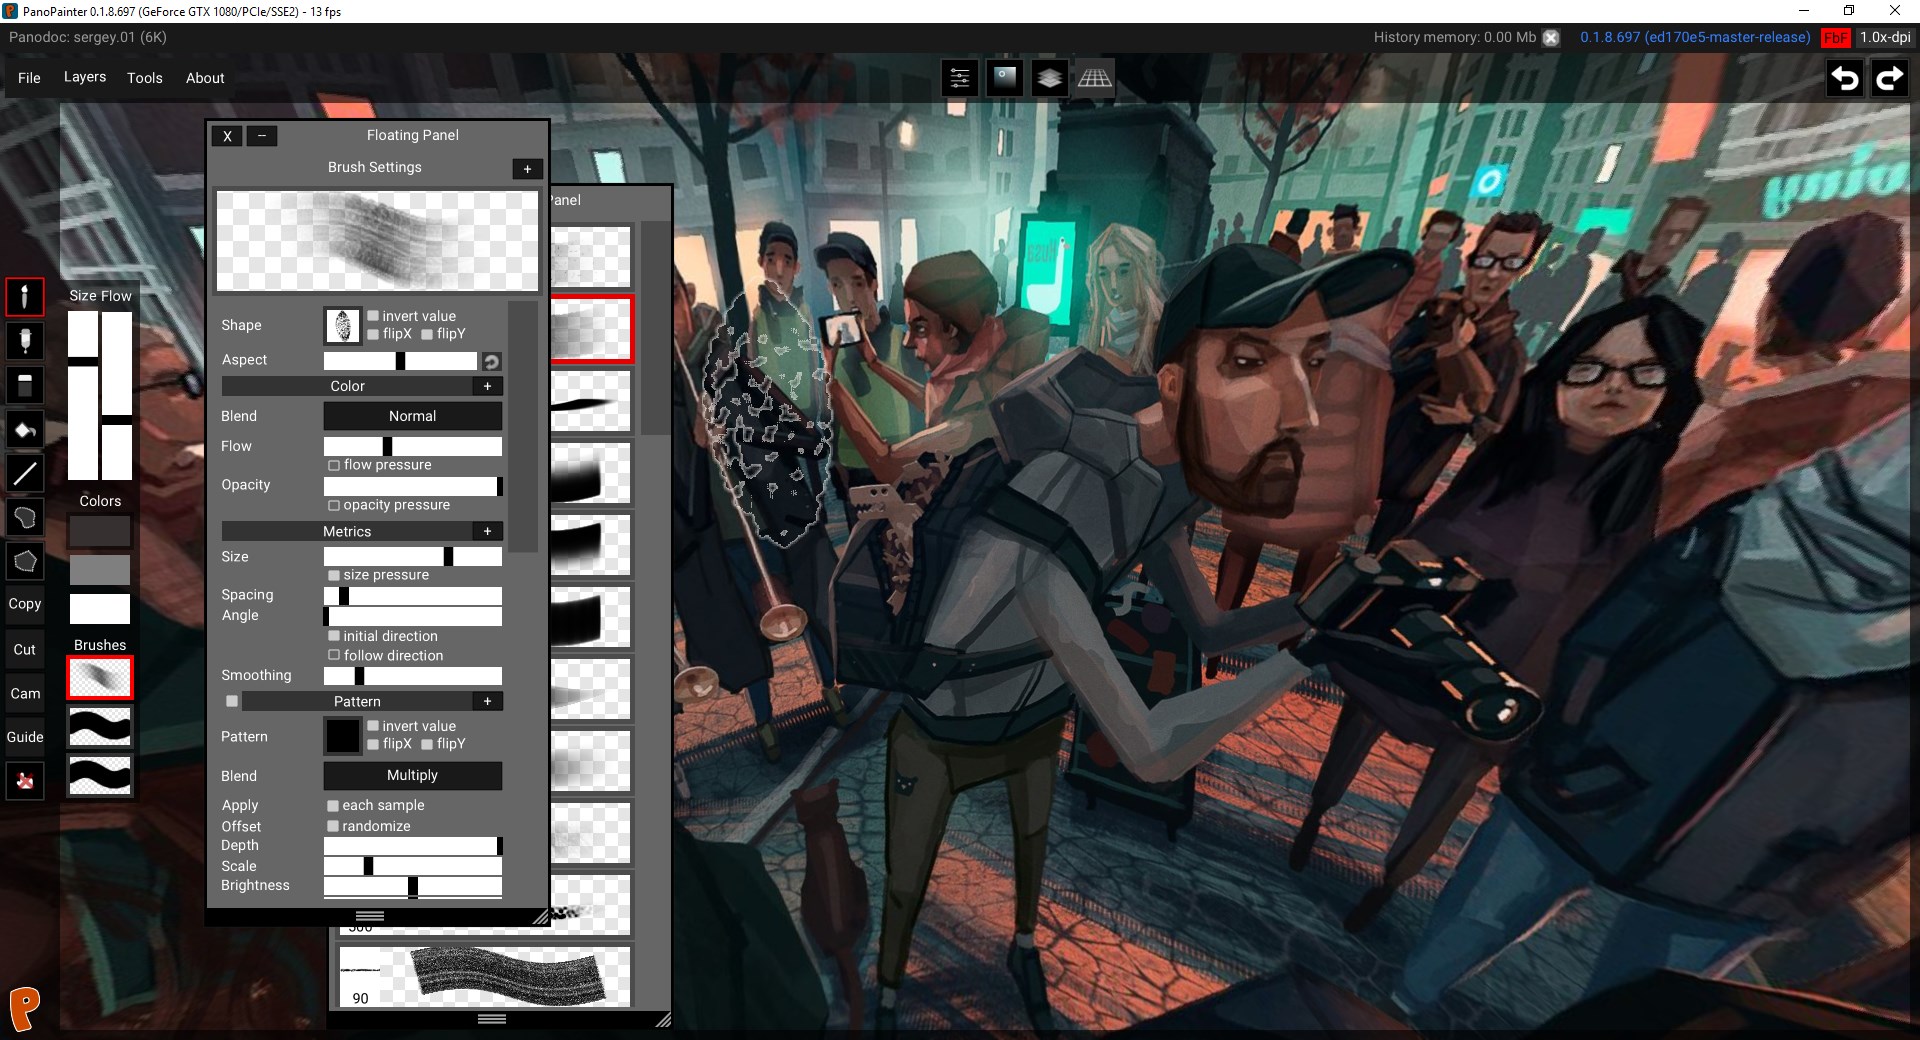Open the pattern Blend mode Multiply dropdown
The height and width of the screenshot is (1040, 1920).
[412, 775]
